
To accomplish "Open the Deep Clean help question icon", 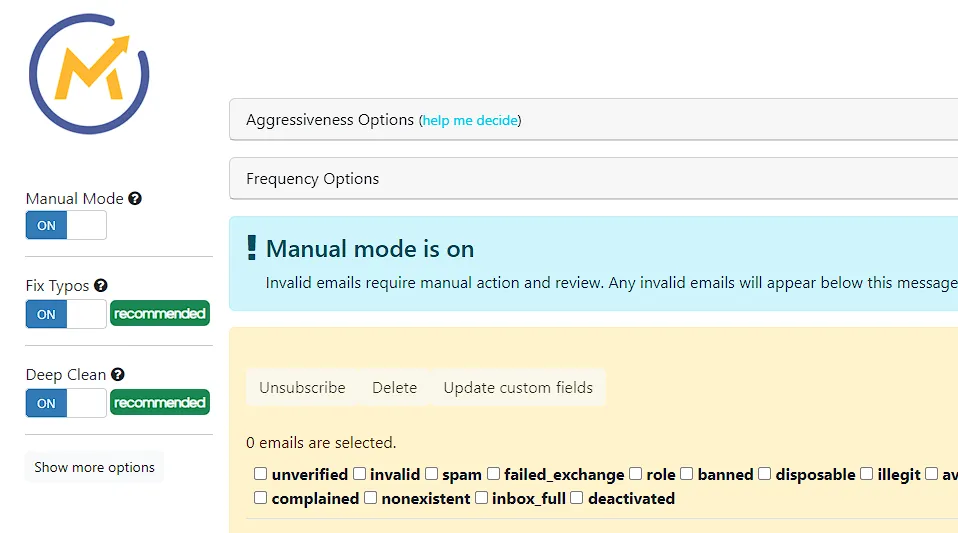I will (118, 375).
